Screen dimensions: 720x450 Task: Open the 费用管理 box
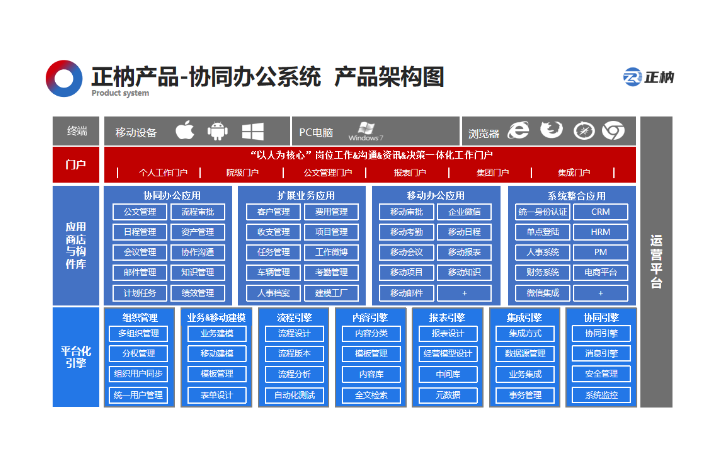[331, 212]
